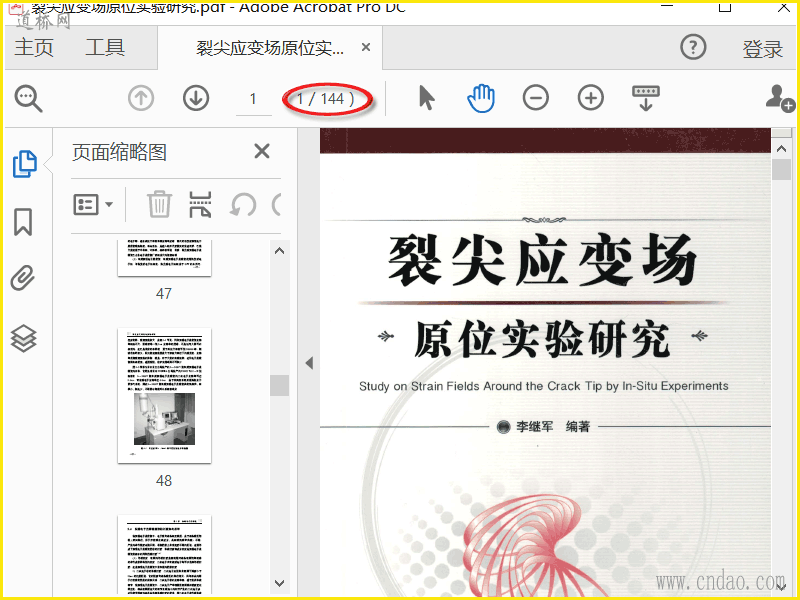Select the page 47 thumbnail
The width and height of the screenshot is (800, 600).
click(x=164, y=258)
